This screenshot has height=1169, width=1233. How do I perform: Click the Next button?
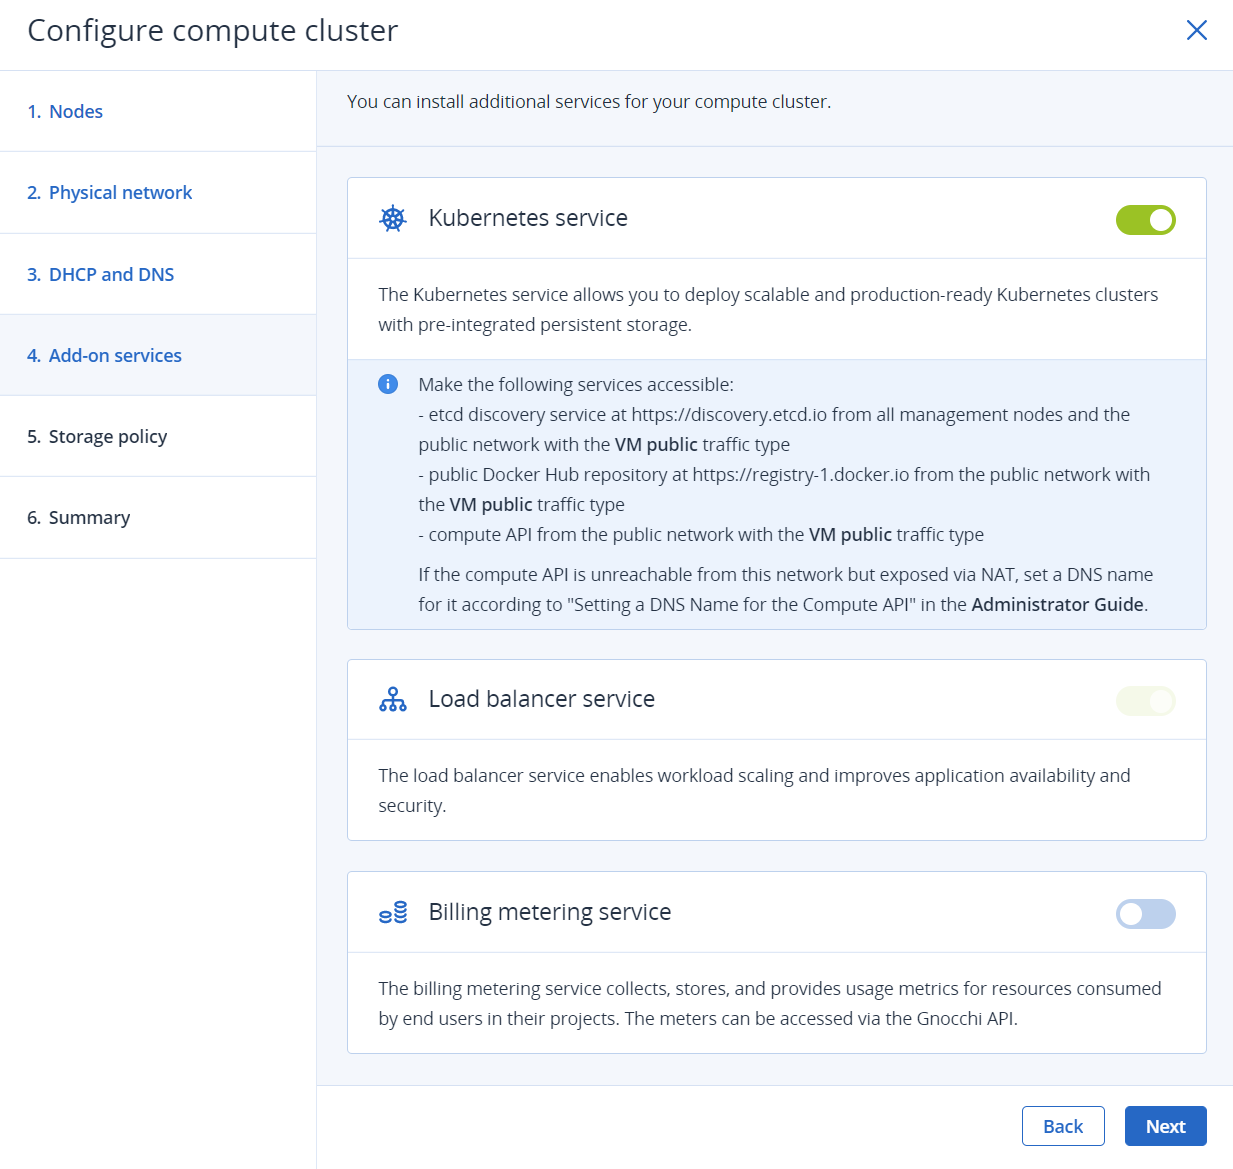1166,1126
